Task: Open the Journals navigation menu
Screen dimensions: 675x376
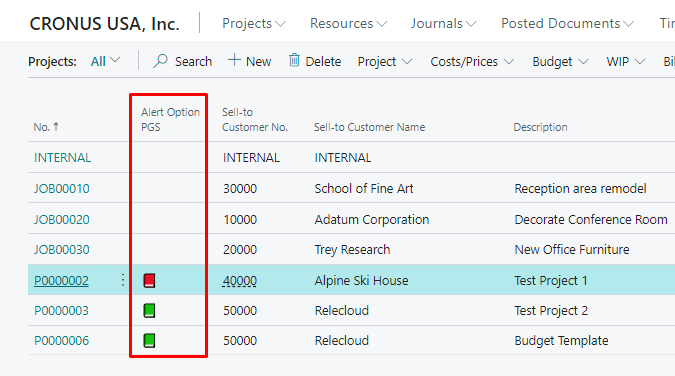Action: click(443, 23)
